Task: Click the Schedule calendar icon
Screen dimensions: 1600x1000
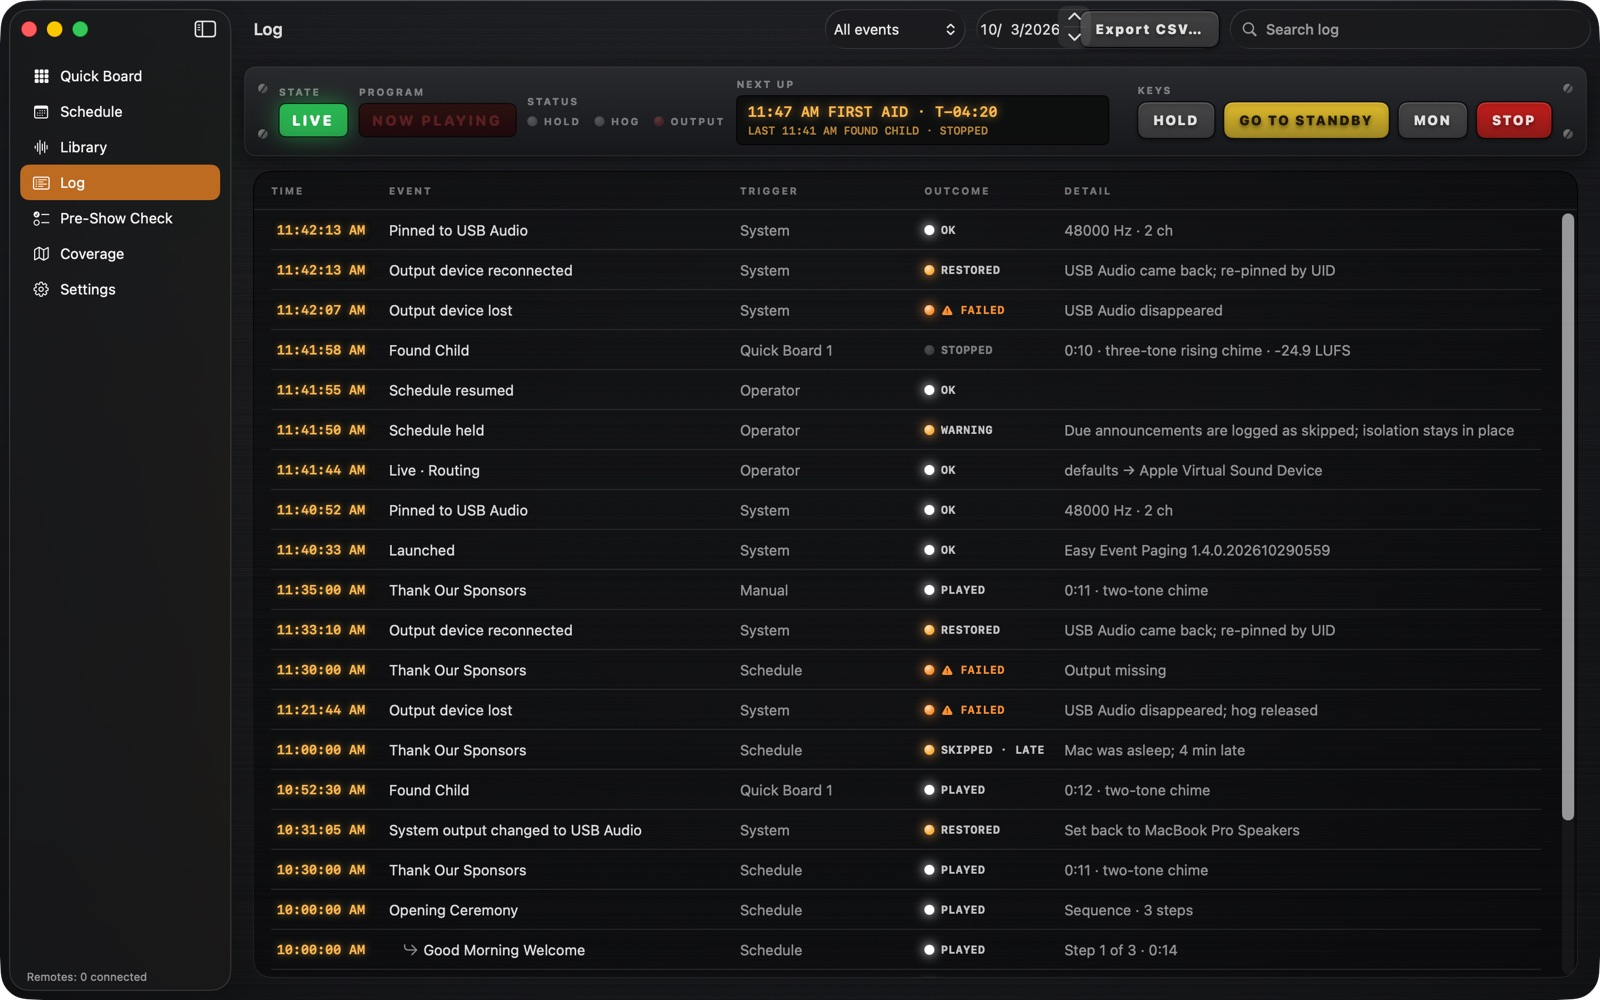Action: tap(41, 112)
